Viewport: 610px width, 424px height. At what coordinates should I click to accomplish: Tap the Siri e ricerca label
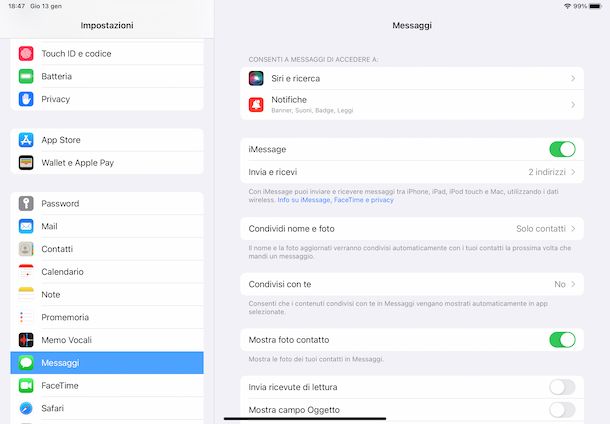296,78
